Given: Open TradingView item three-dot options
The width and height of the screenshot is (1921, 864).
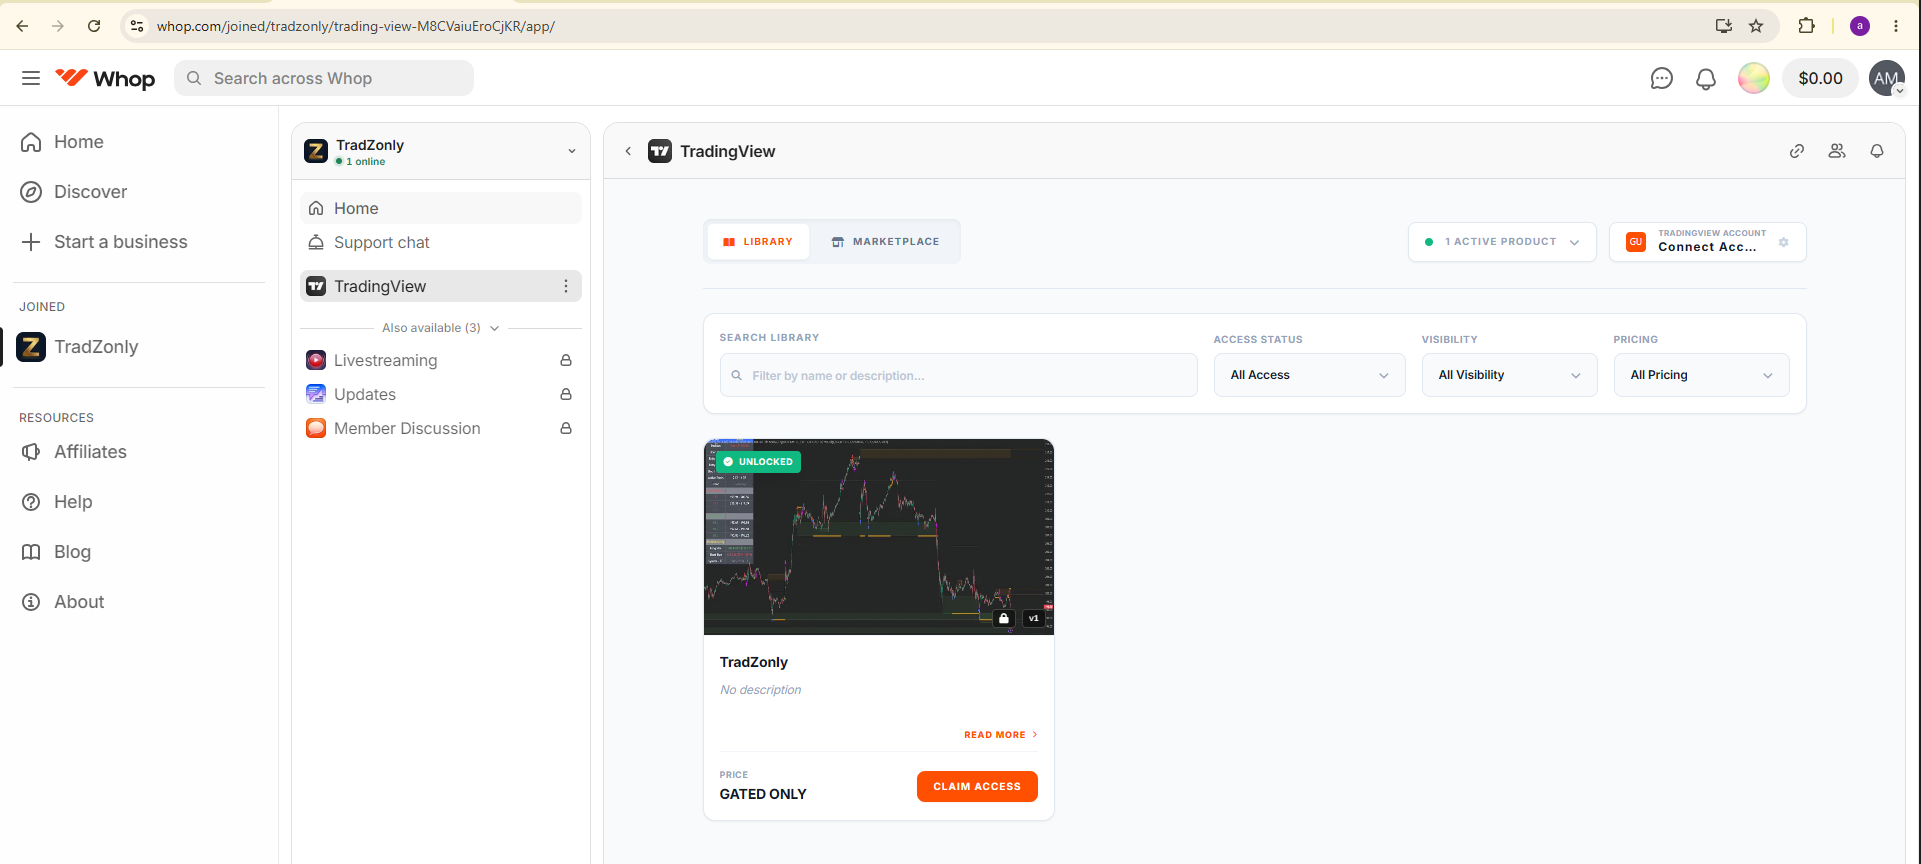Looking at the screenshot, I should tap(566, 286).
